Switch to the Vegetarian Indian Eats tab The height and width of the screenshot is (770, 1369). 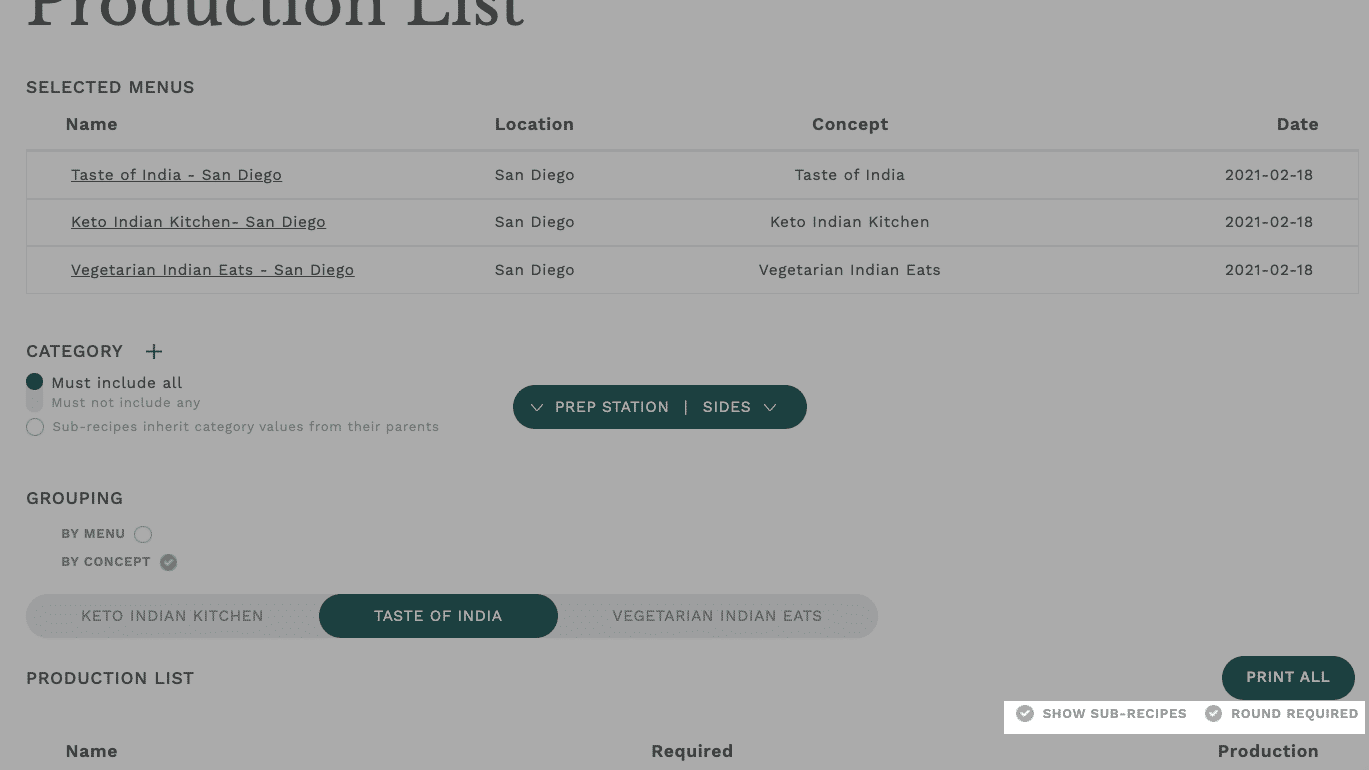pyautogui.click(x=717, y=616)
